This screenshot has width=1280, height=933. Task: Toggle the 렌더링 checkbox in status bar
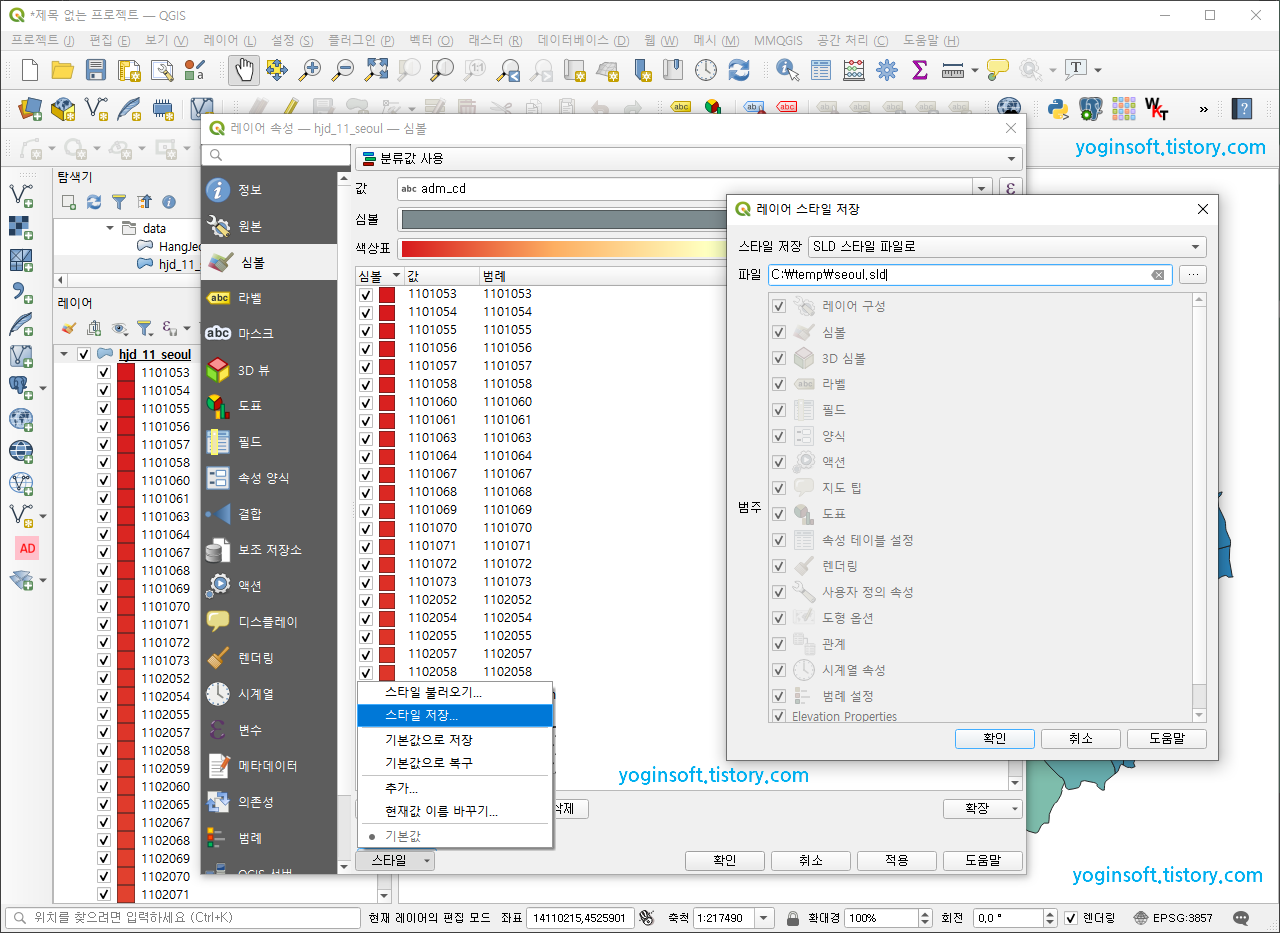click(1071, 918)
